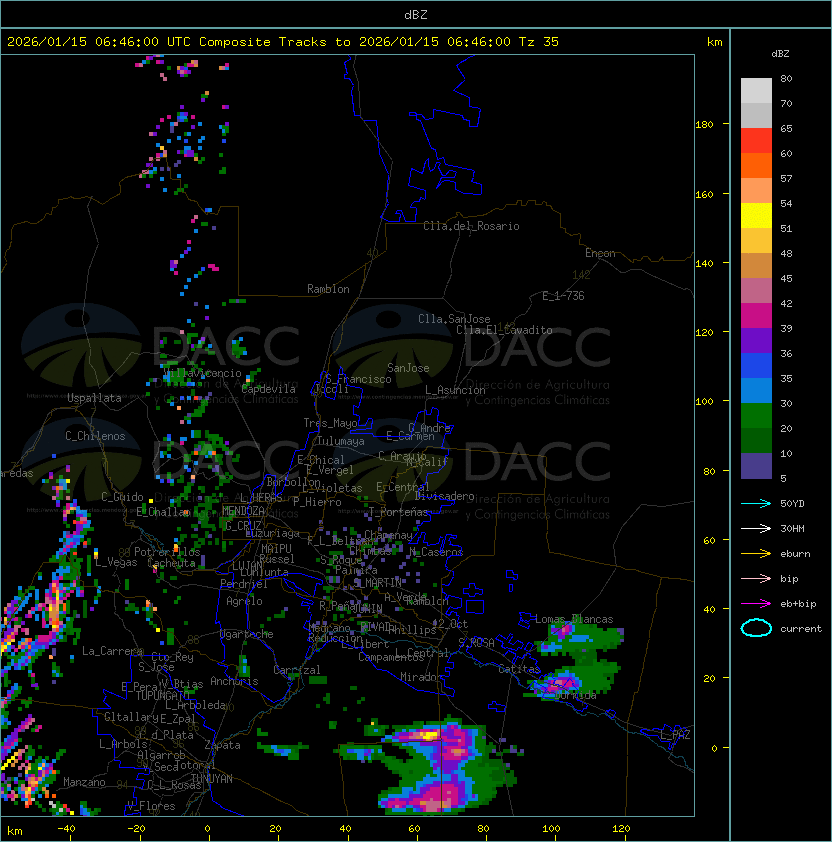Click the 'MENDOZA' map label
The image size is (832, 842).
[x=243, y=510]
